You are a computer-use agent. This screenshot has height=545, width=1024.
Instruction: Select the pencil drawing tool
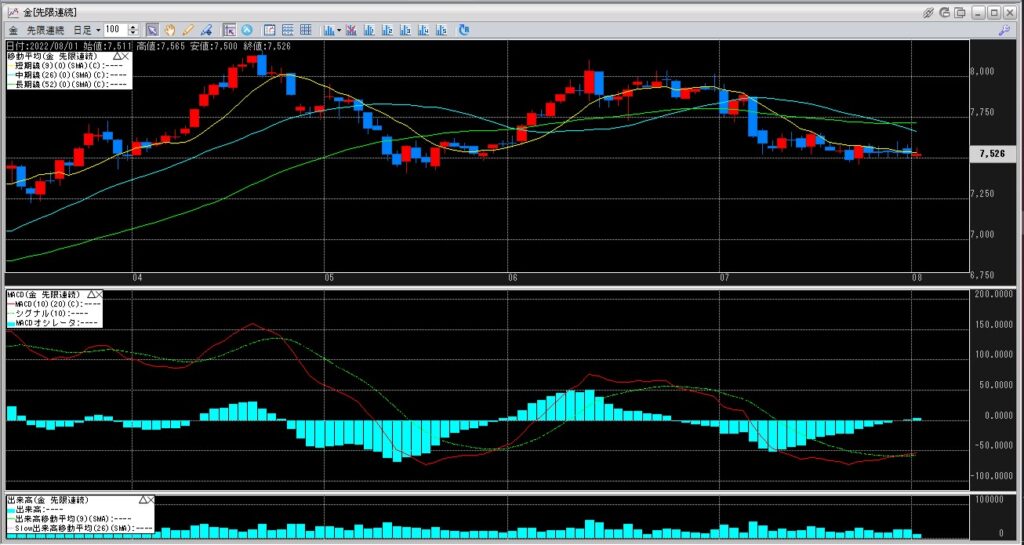(x=187, y=30)
